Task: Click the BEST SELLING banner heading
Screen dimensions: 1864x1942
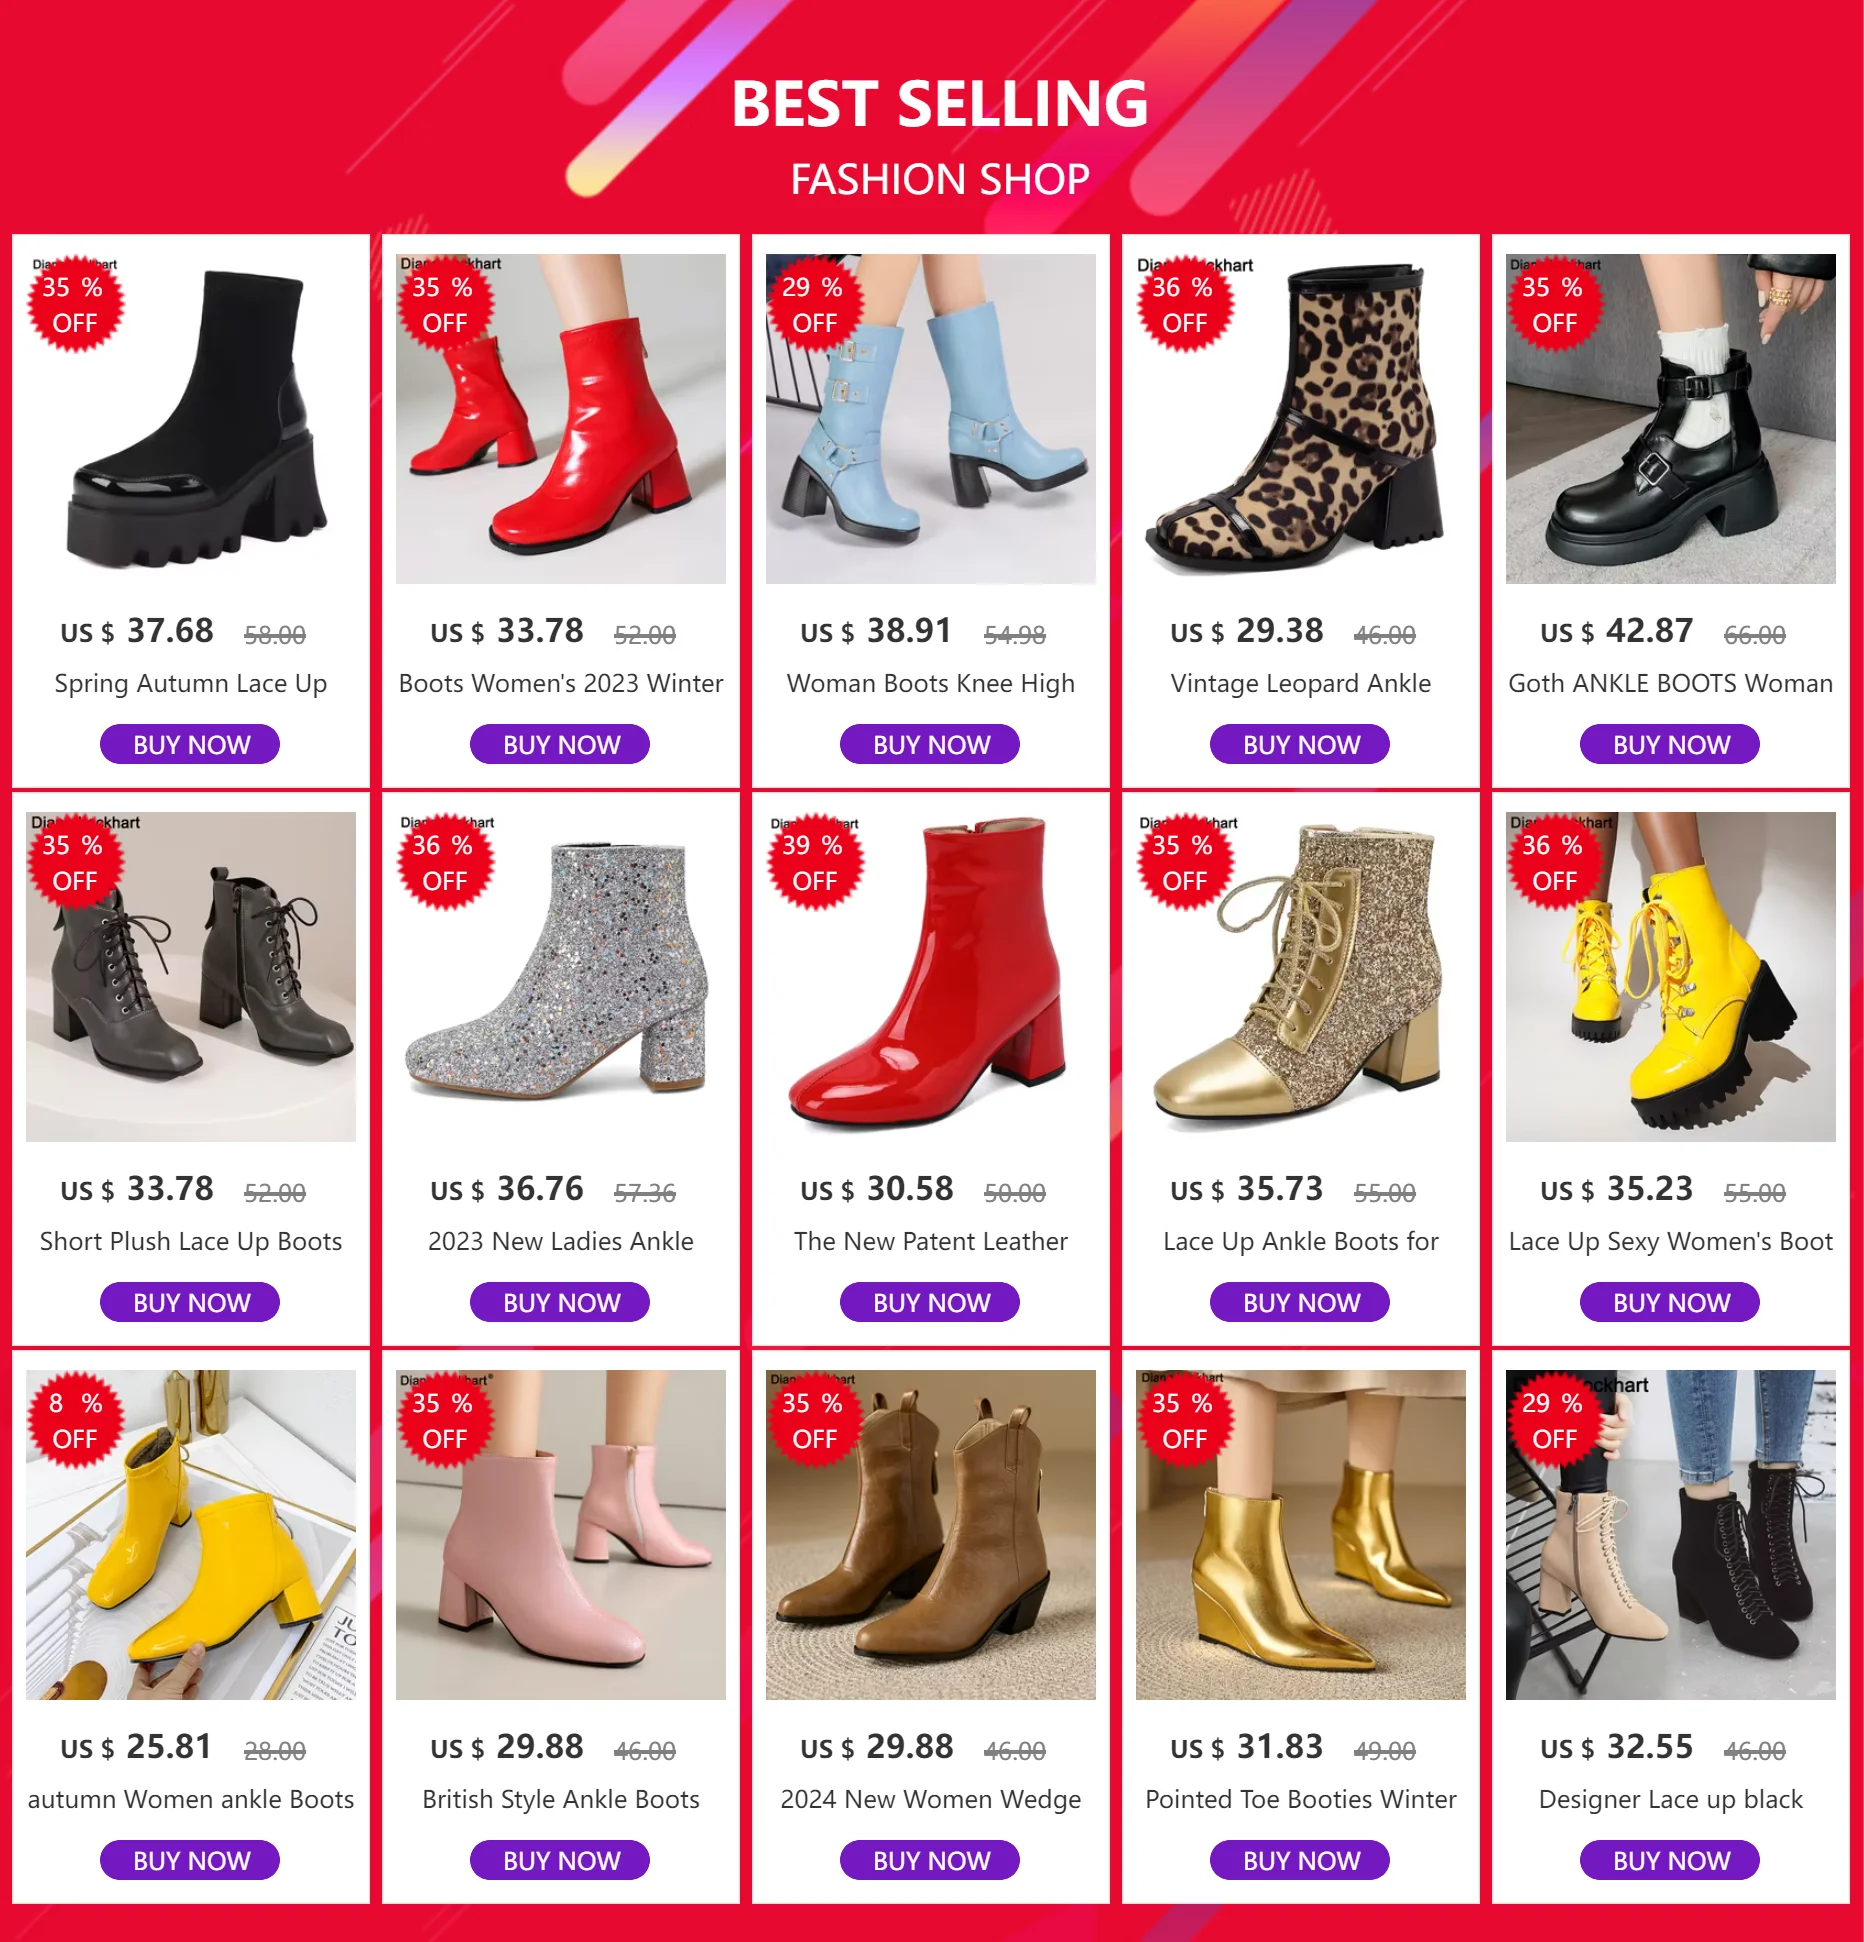Action: click(939, 104)
